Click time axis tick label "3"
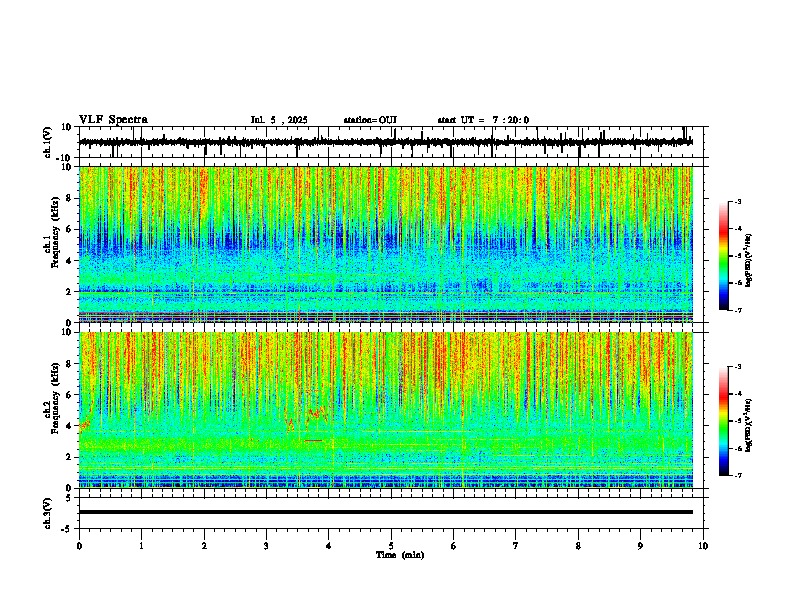This screenshot has width=792, height=612. point(266,546)
